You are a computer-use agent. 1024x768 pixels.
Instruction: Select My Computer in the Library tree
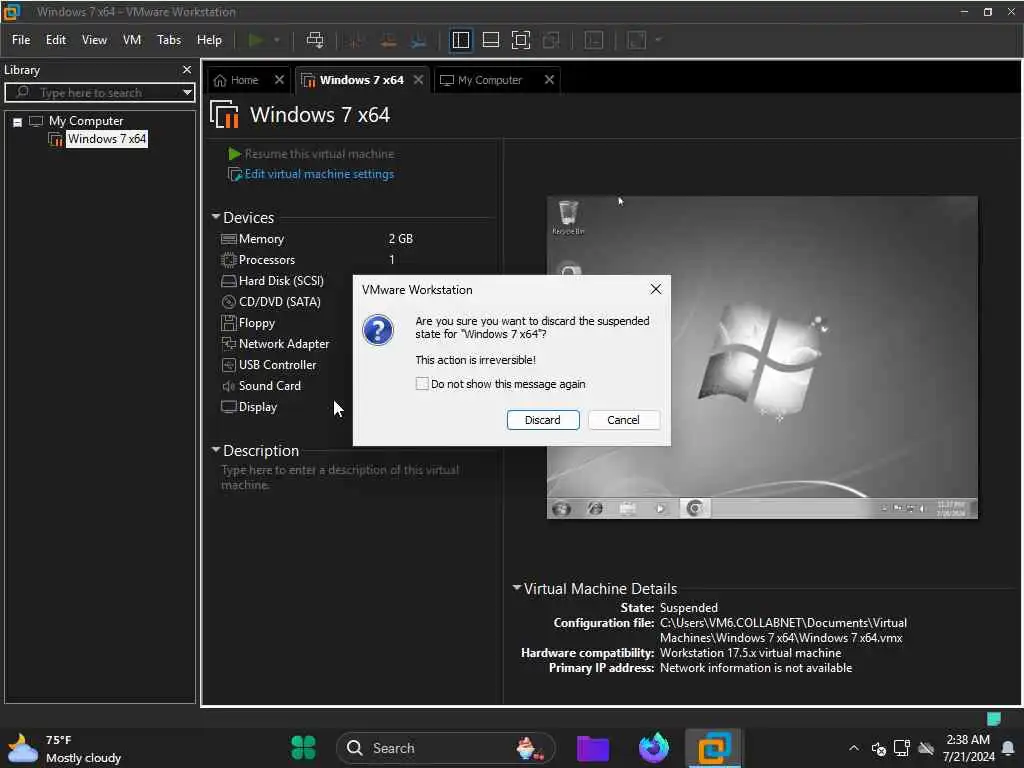tap(86, 121)
